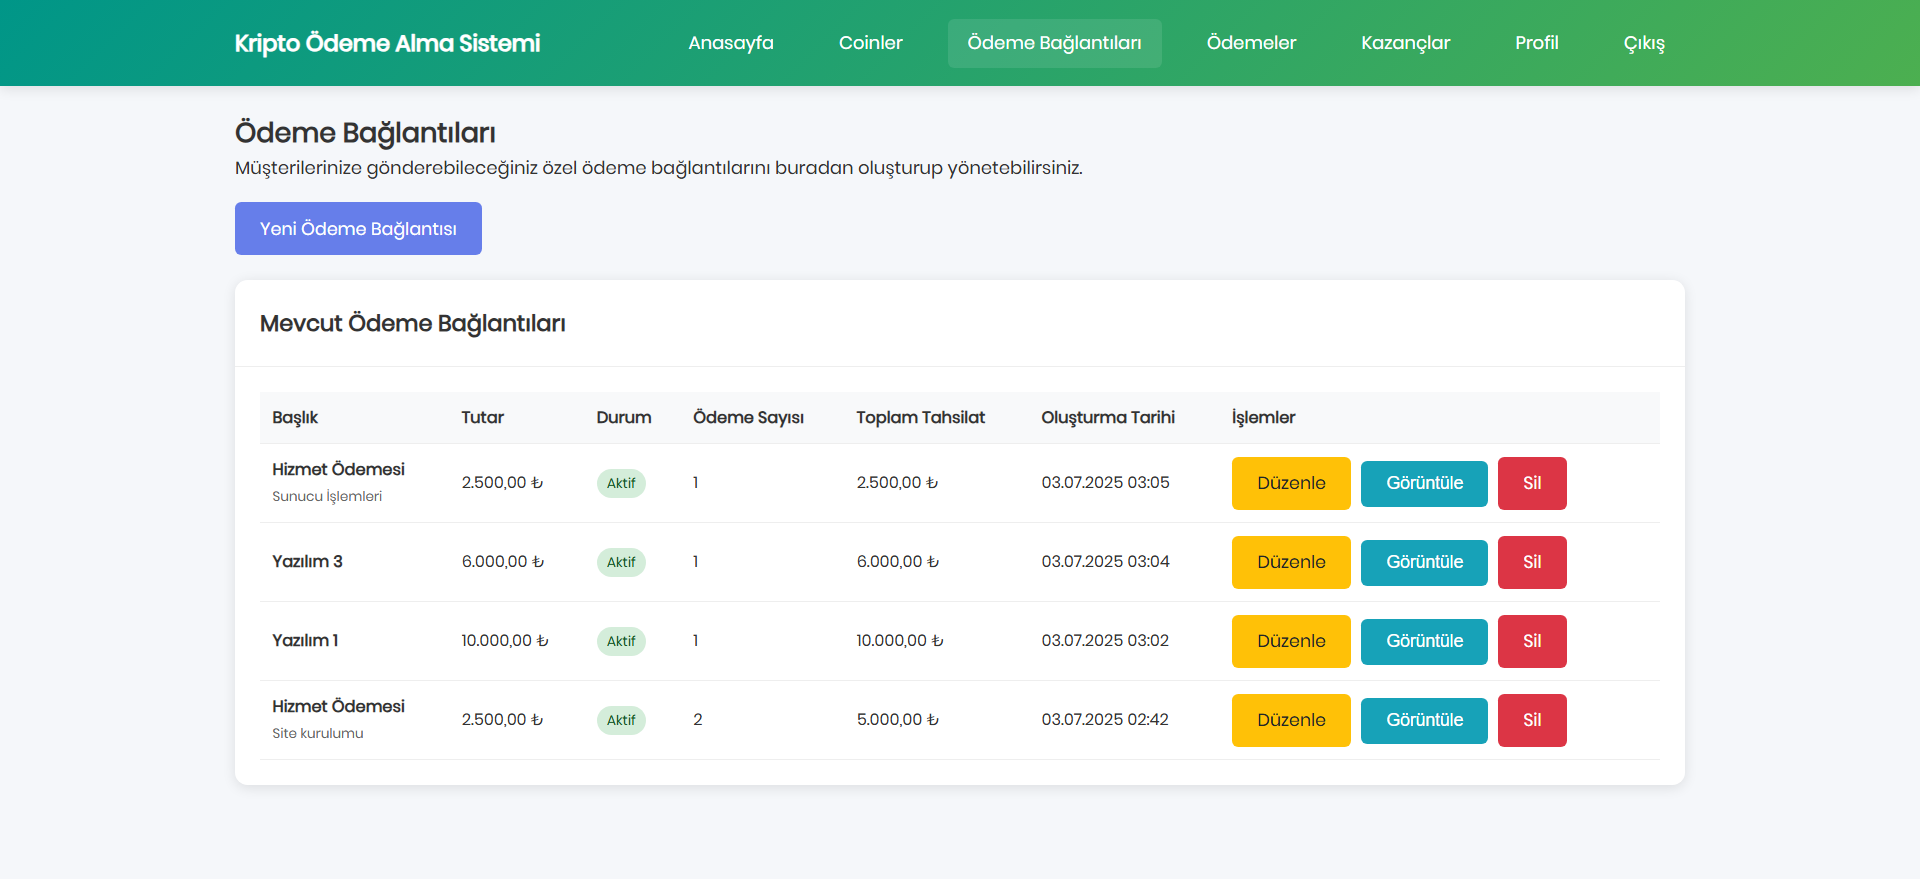
Task: Delete the Yazılım 1 link
Action: (x=1532, y=641)
